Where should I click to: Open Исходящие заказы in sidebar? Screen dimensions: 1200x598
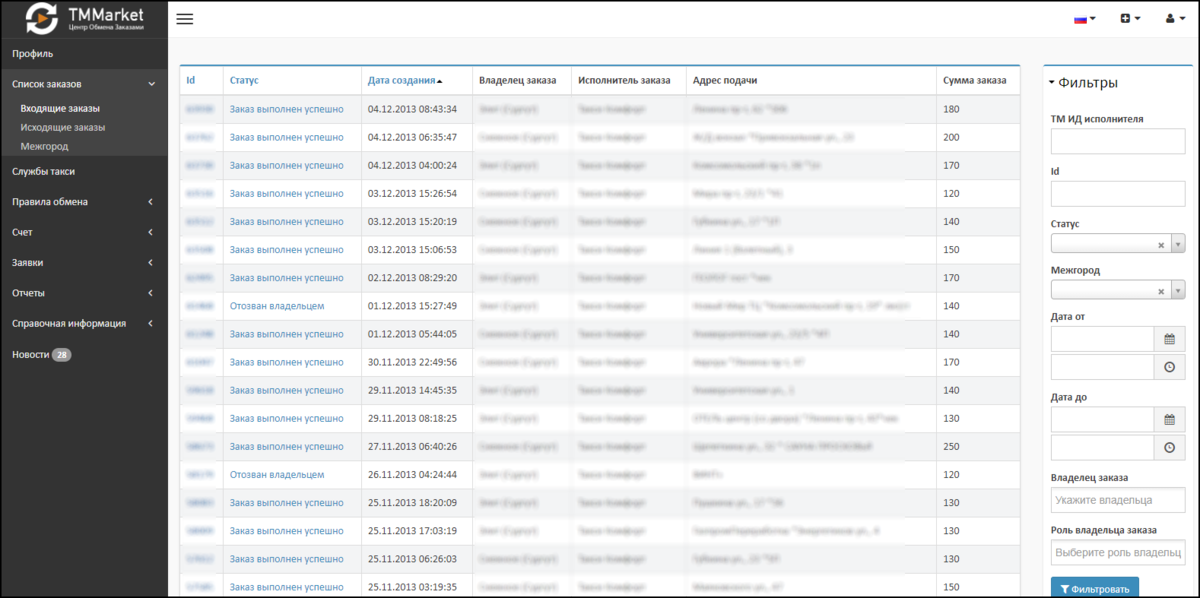[x=62, y=127]
